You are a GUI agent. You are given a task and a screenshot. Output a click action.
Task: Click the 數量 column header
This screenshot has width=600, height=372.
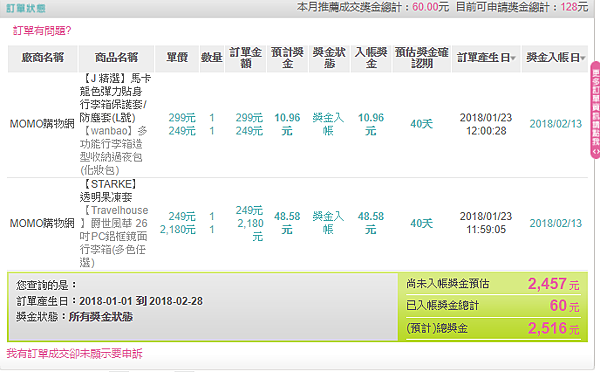(x=212, y=58)
